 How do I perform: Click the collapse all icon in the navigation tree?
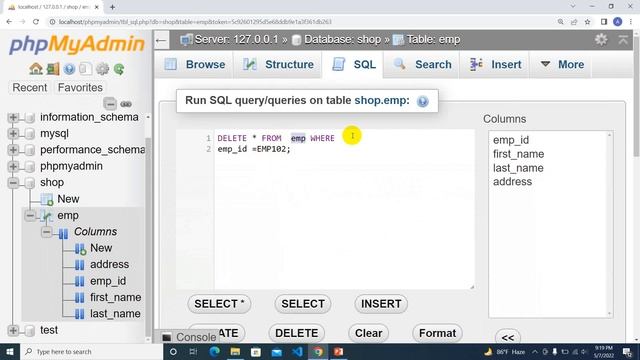point(110,104)
